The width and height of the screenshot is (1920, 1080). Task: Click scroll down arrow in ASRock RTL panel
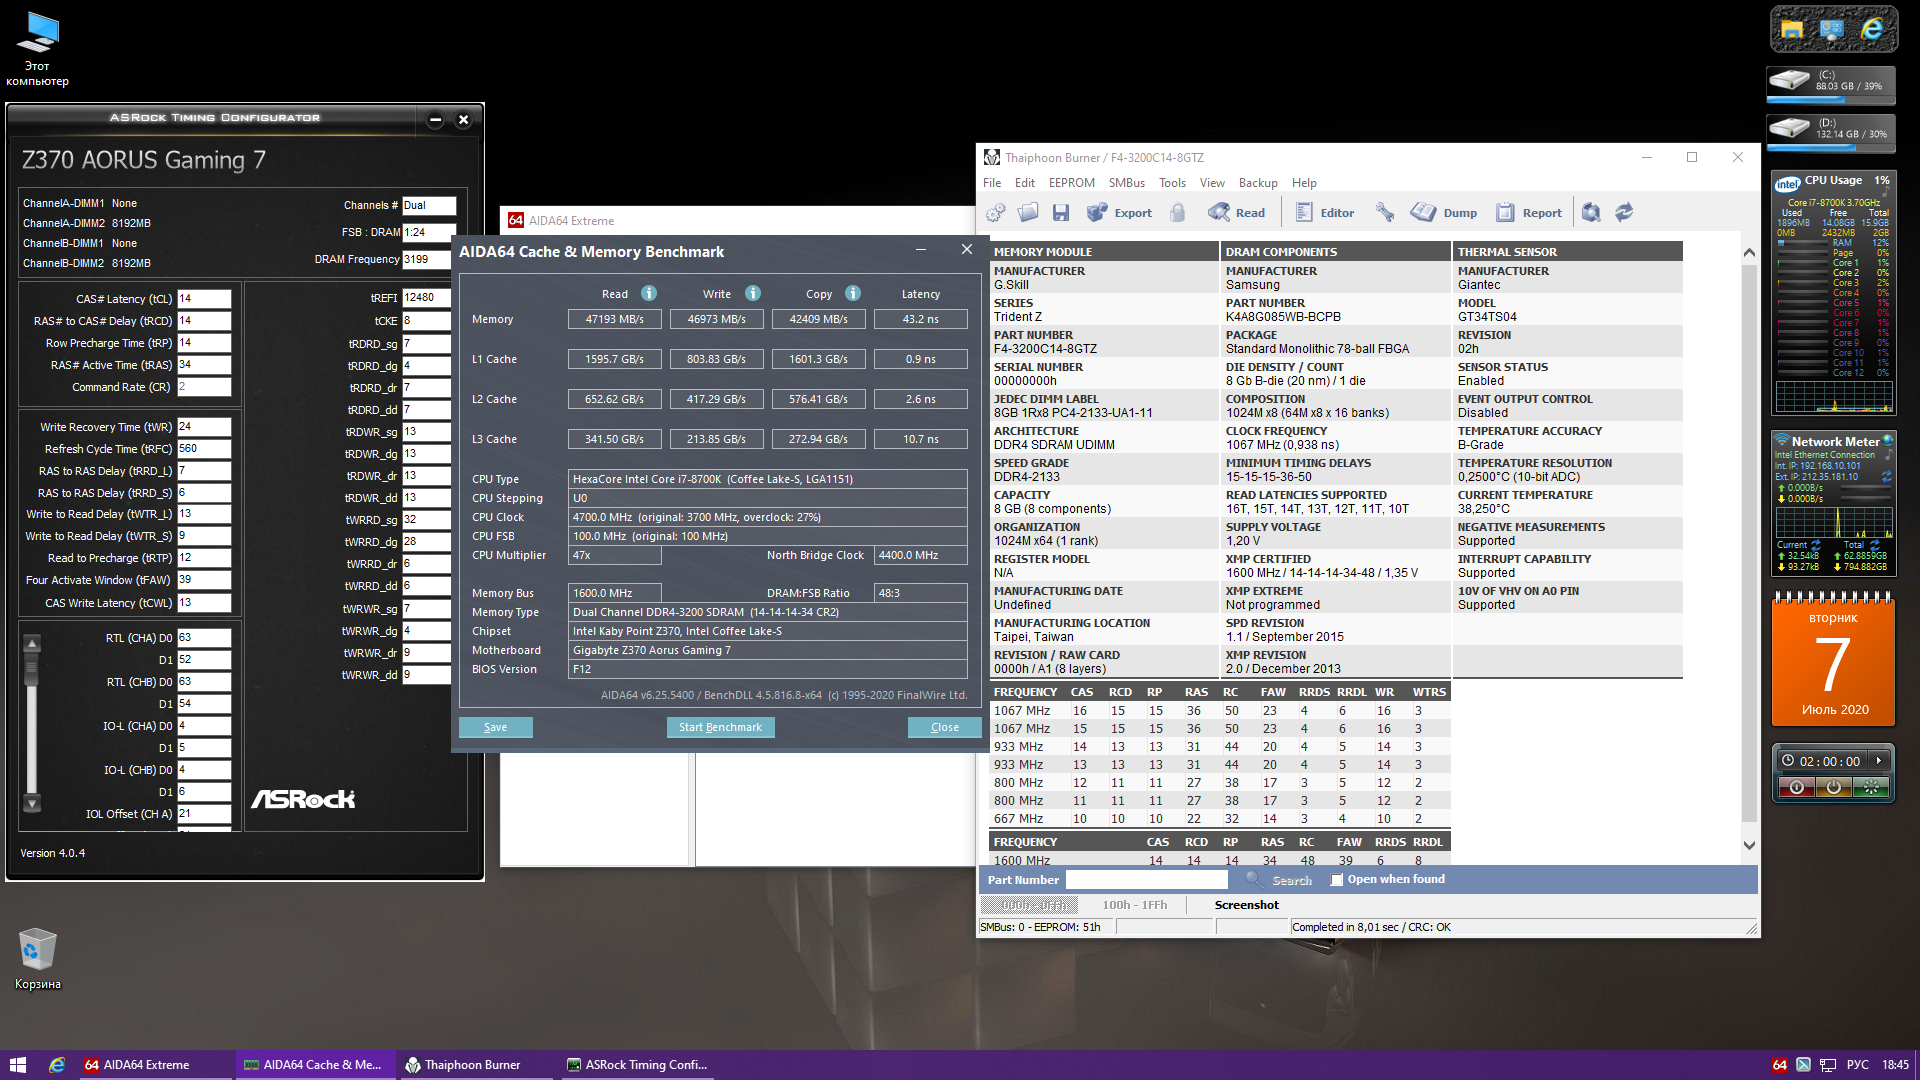coord(32,803)
